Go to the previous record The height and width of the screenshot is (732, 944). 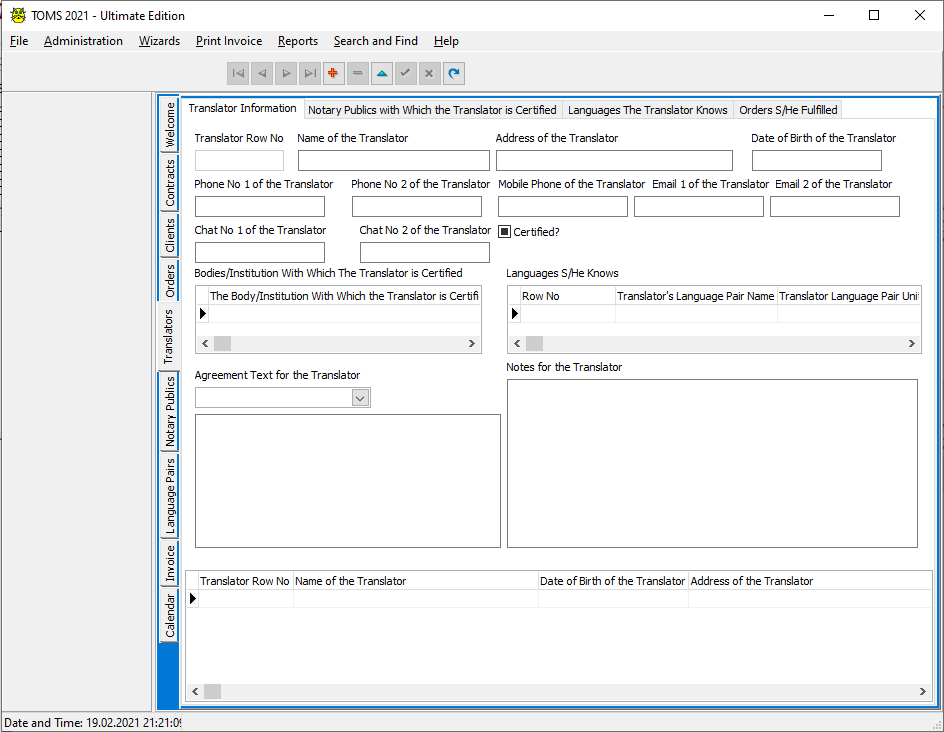click(262, 73)
